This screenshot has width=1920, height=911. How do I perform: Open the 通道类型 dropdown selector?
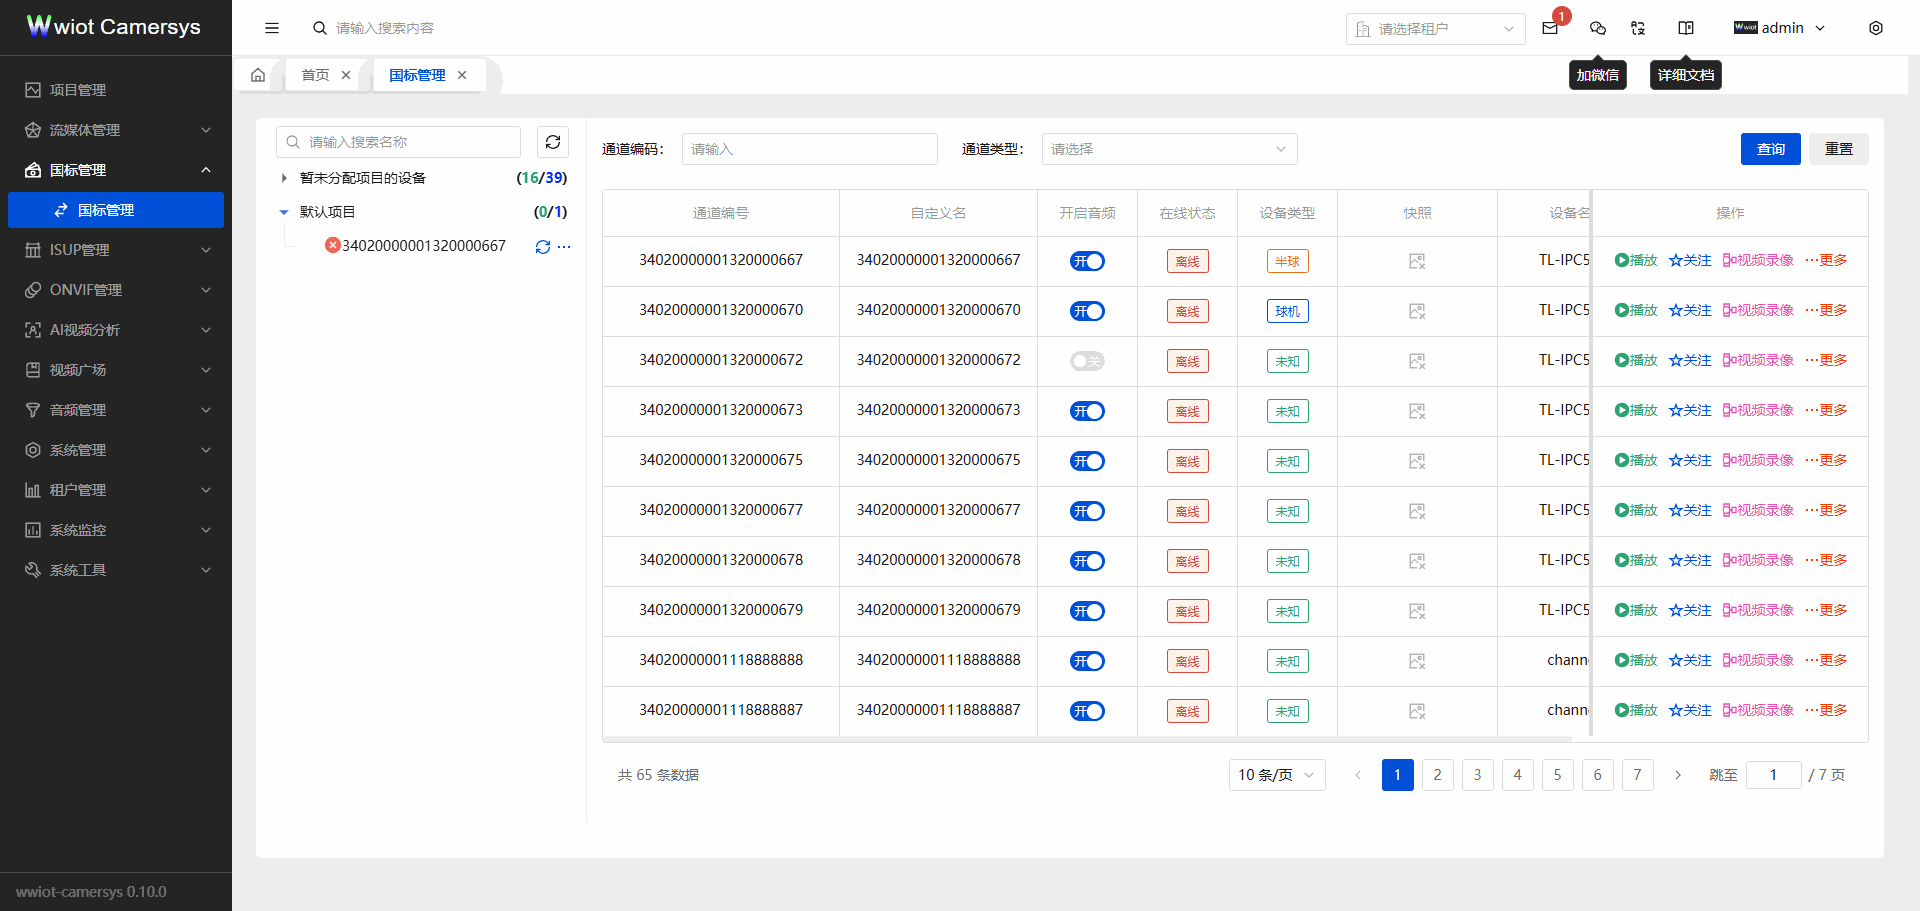1169,148
